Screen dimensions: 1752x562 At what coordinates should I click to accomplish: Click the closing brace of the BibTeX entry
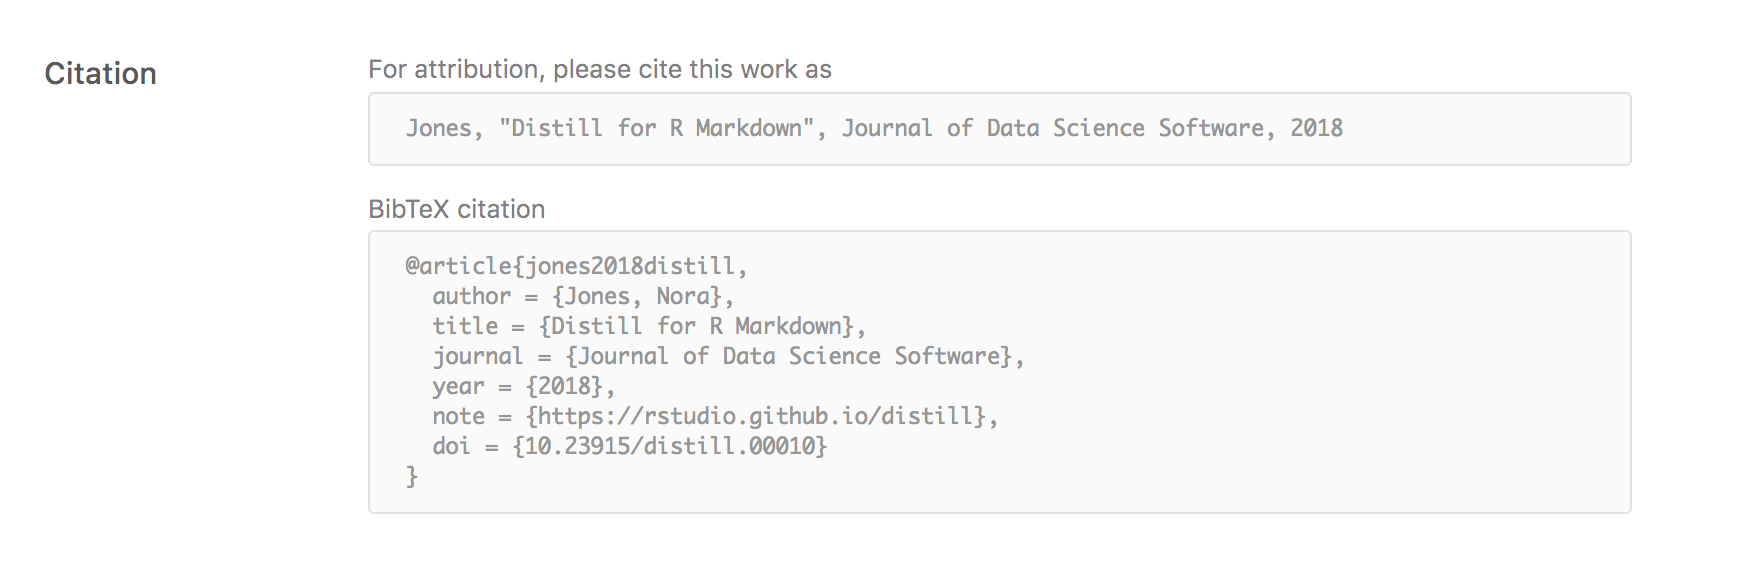[x=411, y=477]
